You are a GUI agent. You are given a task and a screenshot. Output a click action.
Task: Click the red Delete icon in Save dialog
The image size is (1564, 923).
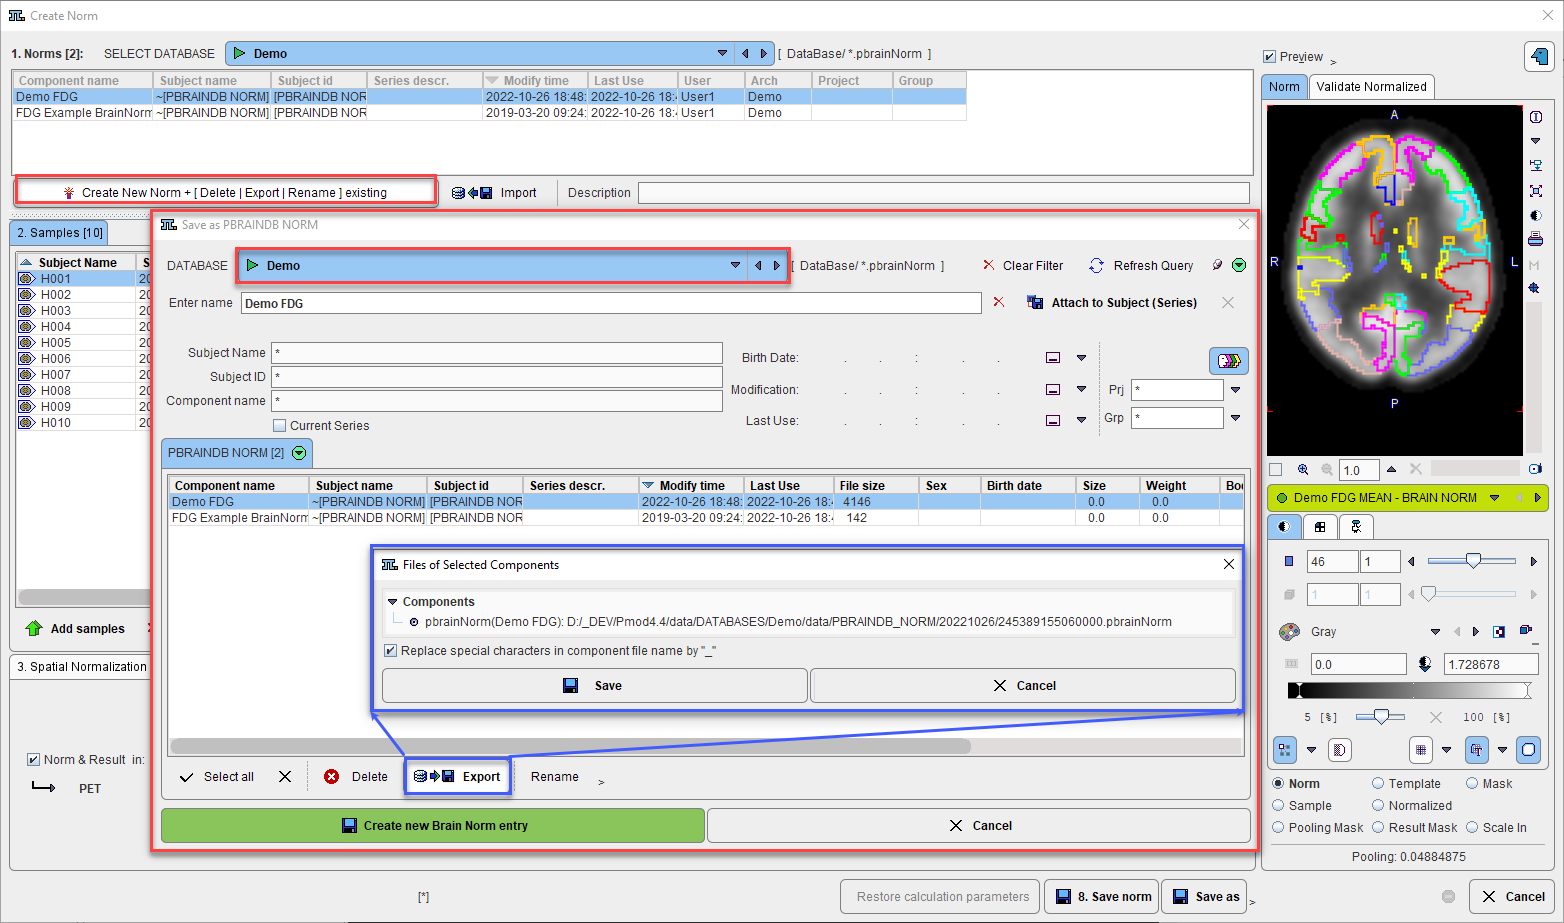[x=331, y=777]
